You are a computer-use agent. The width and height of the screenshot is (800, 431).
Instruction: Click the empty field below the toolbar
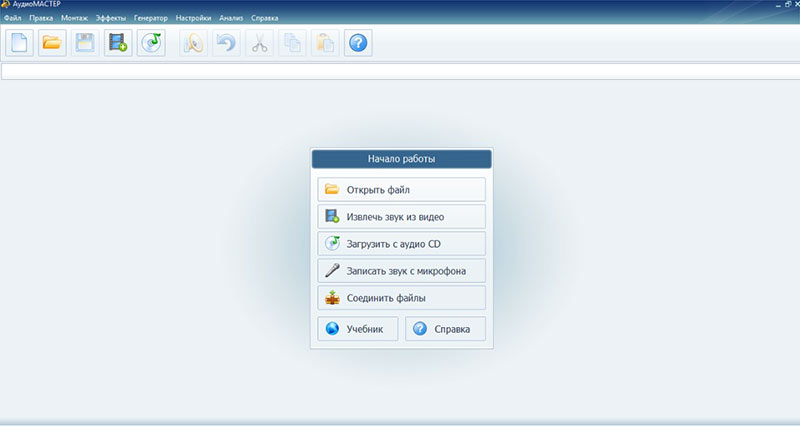400,71
